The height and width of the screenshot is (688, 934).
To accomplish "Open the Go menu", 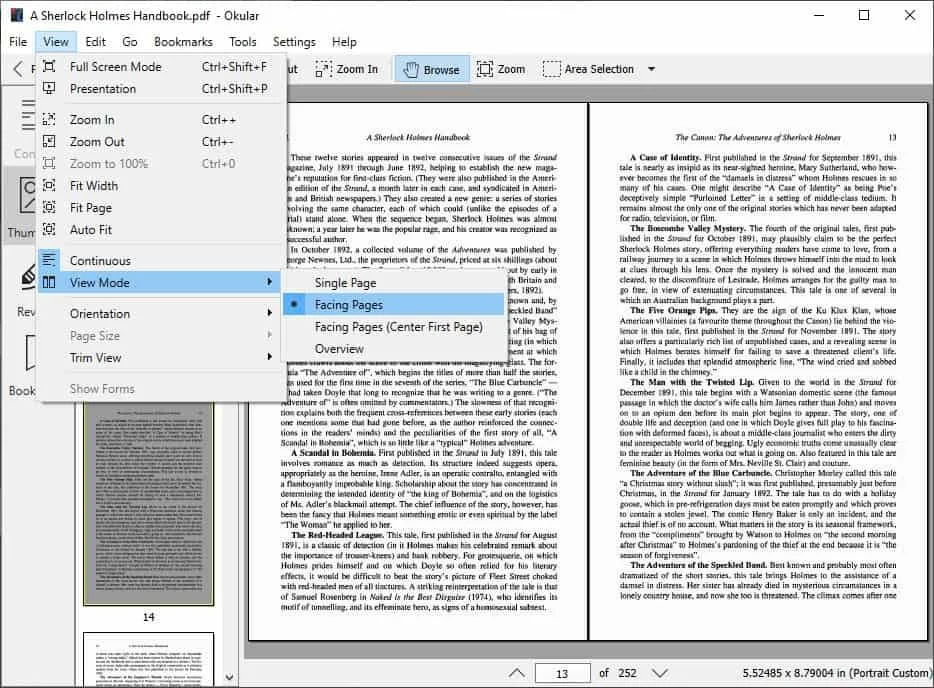I will pos(130,42).
